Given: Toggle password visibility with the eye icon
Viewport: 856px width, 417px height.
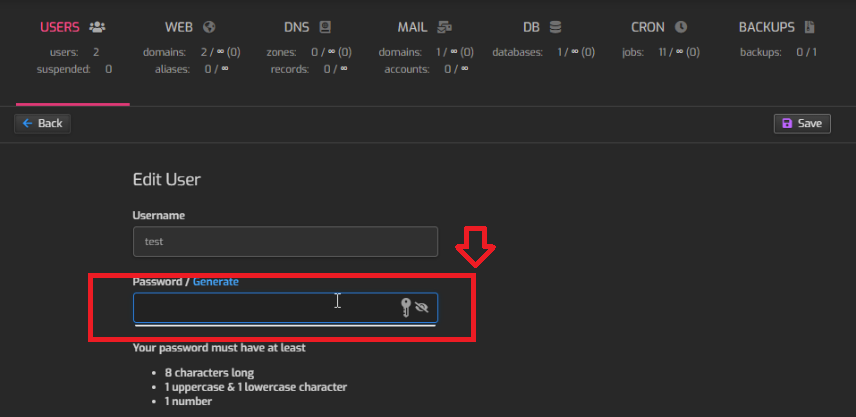Looking at the screenshot, I should click(422, 308).
